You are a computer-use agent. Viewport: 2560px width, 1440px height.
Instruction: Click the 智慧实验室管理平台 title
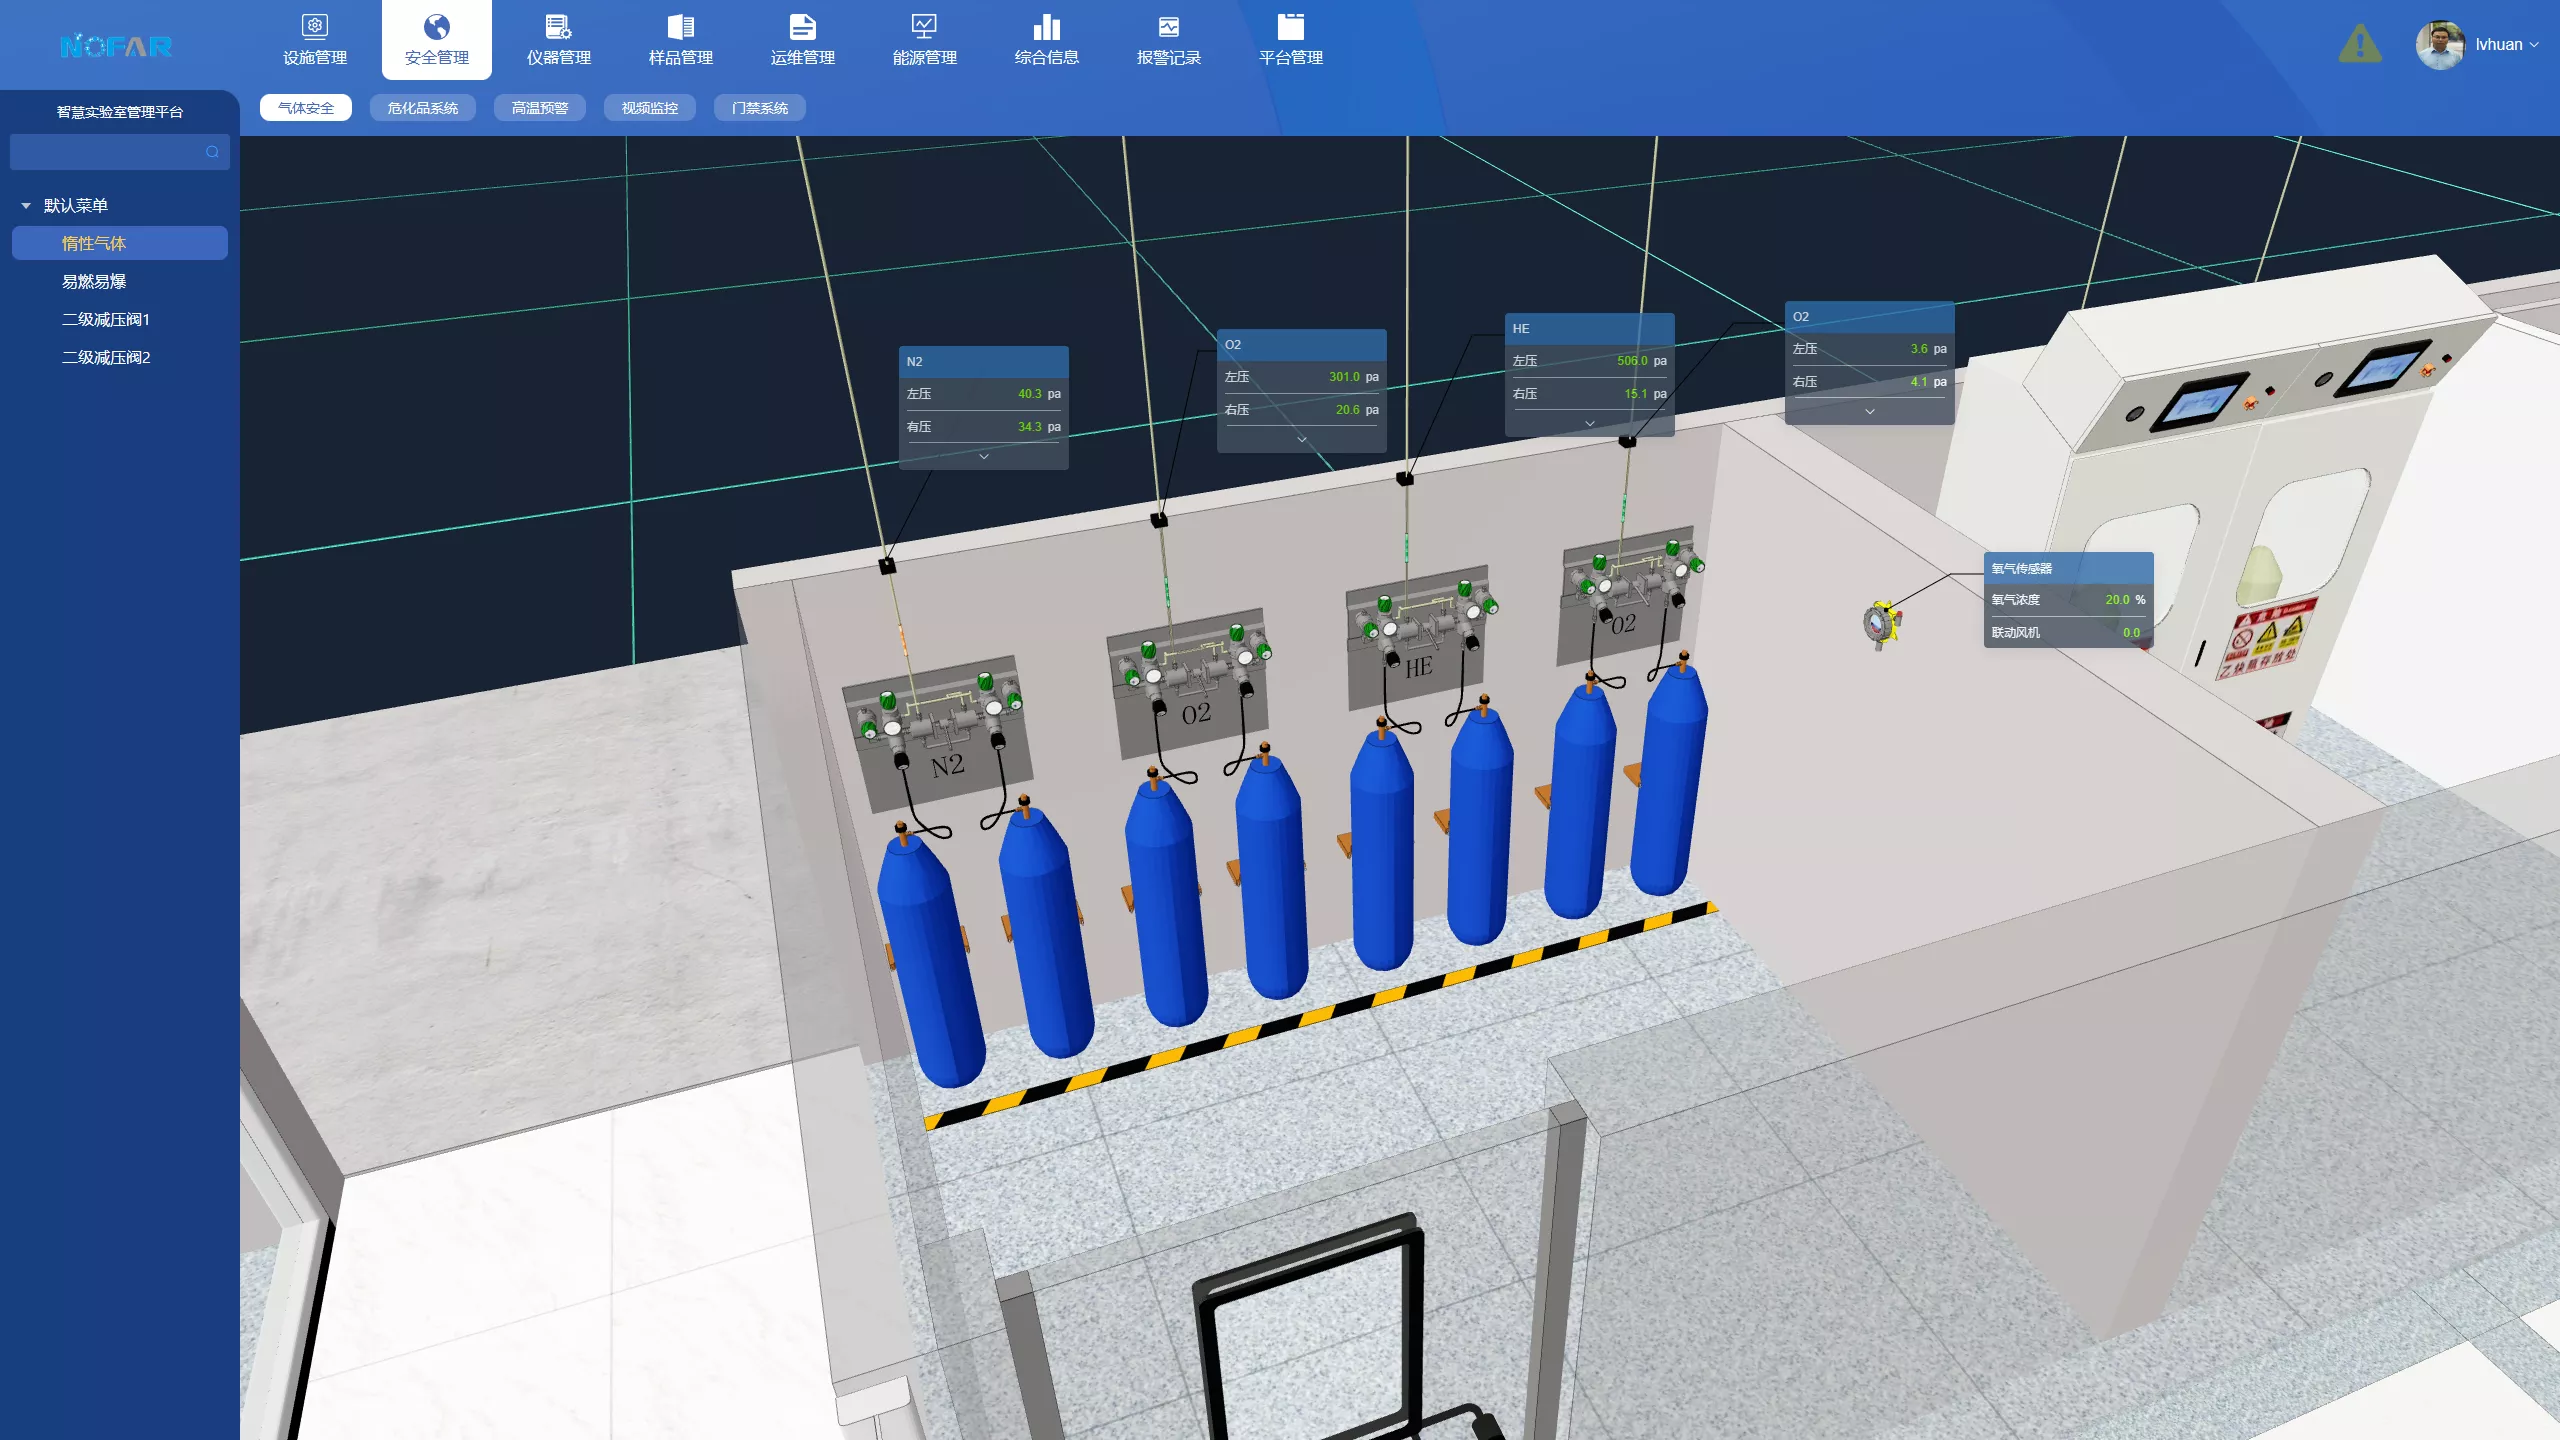[120, 112]
